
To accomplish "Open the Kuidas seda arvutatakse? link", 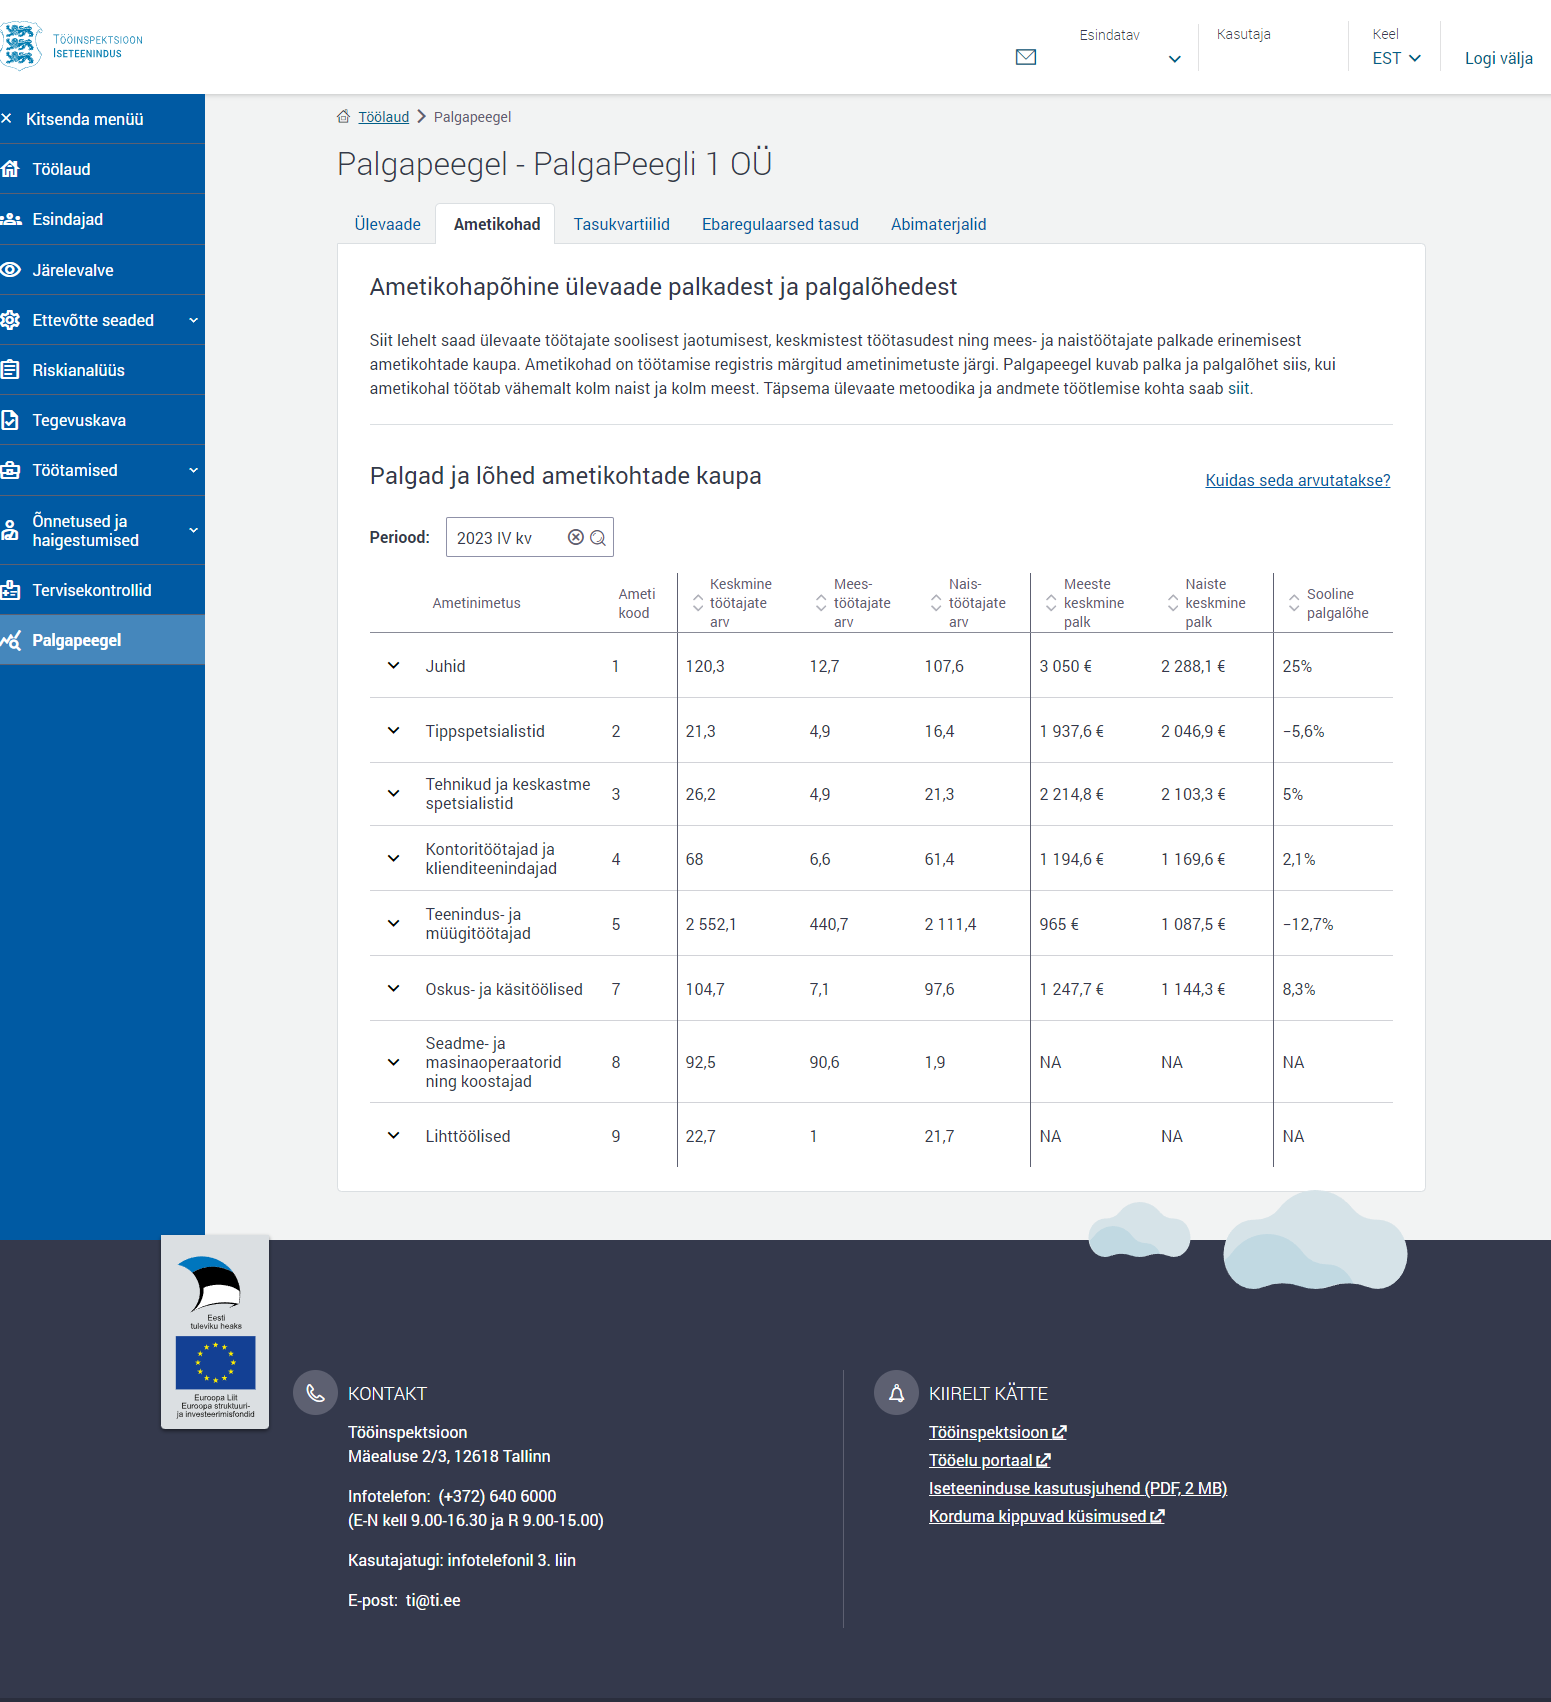I will (1298, 480).
